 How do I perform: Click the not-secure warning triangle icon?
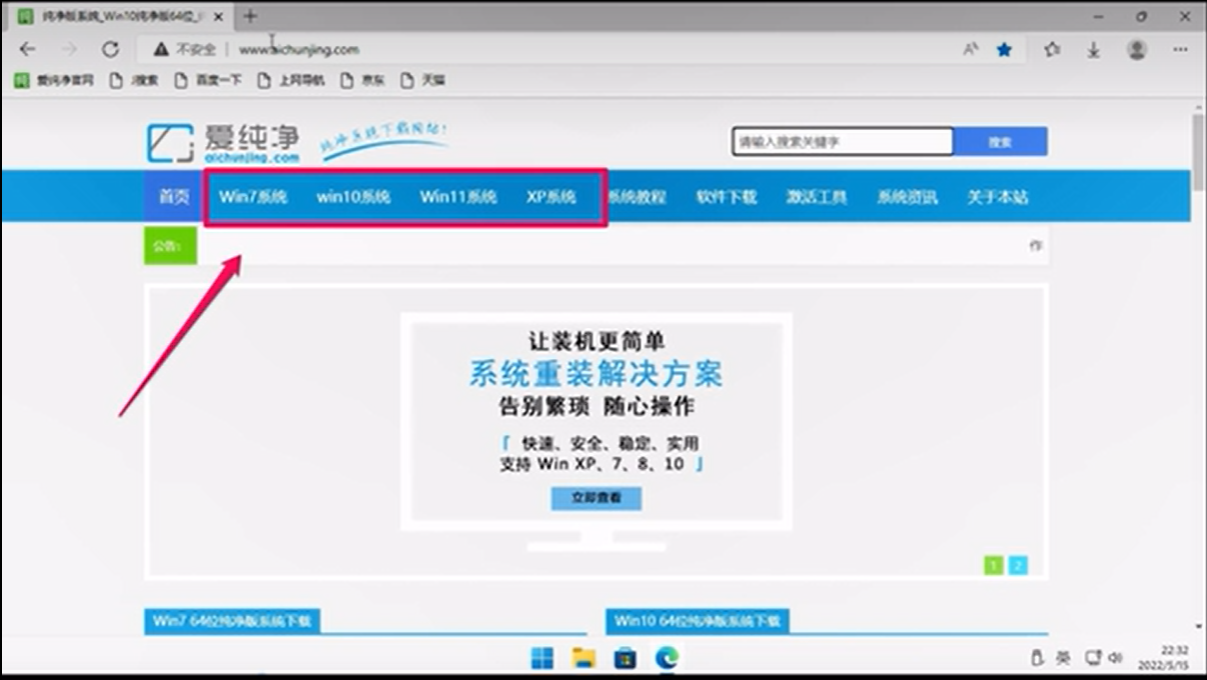[x=160, y=49]
